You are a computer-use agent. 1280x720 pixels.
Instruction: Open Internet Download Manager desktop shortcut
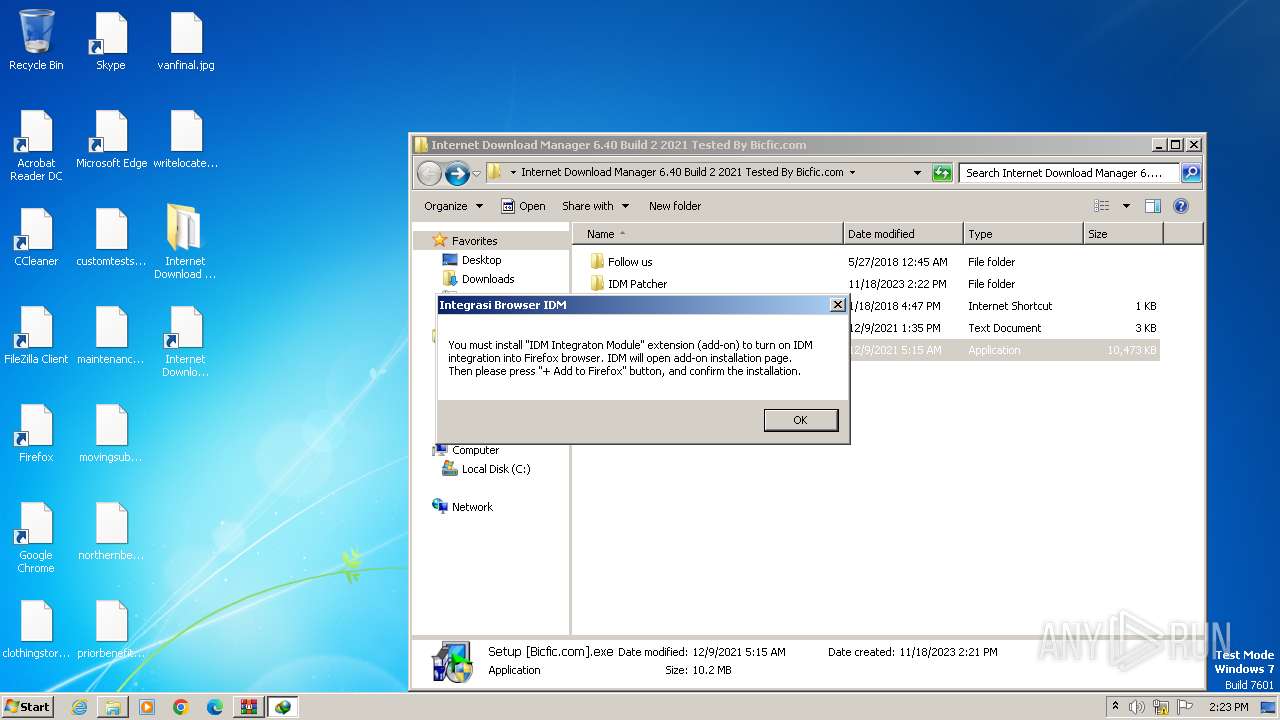pyautogui.click(x=185, y=341)
